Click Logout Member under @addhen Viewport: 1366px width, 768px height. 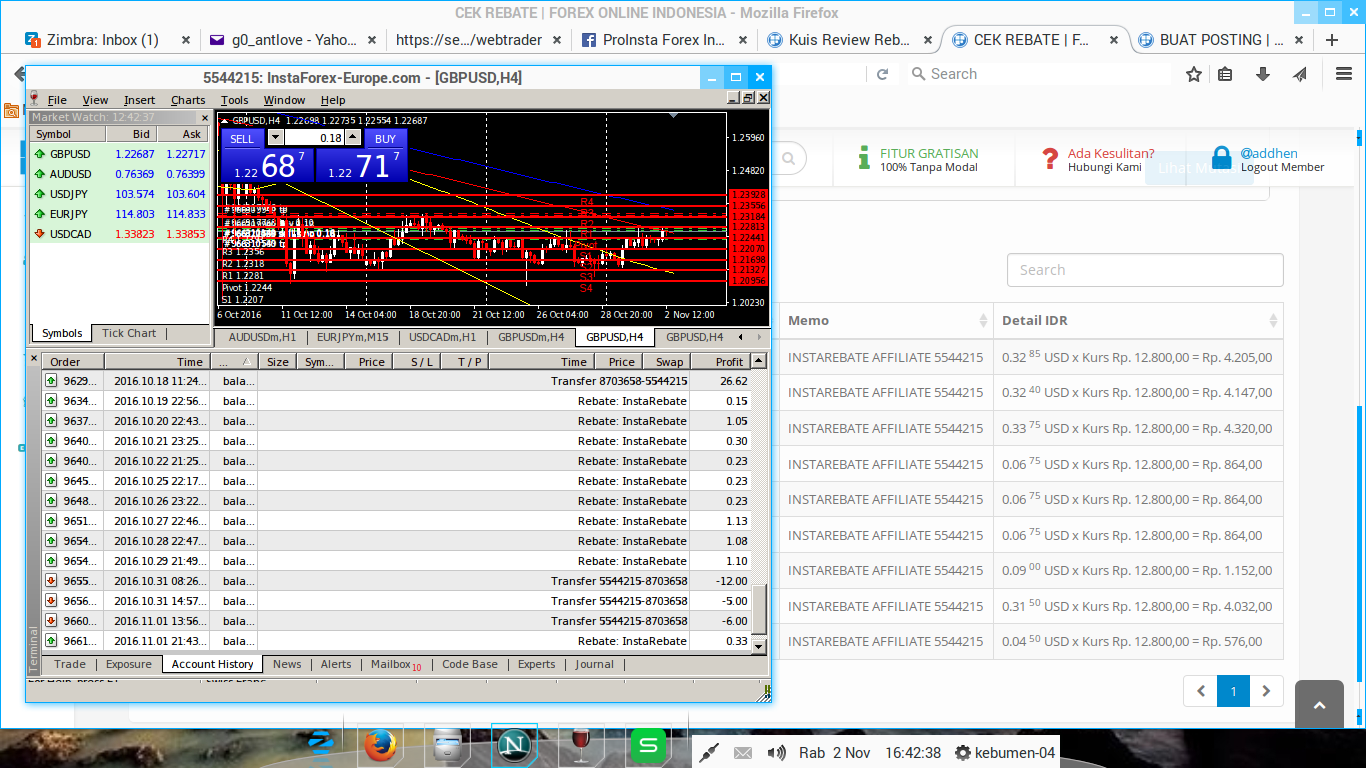click(x=1282, y=167)
